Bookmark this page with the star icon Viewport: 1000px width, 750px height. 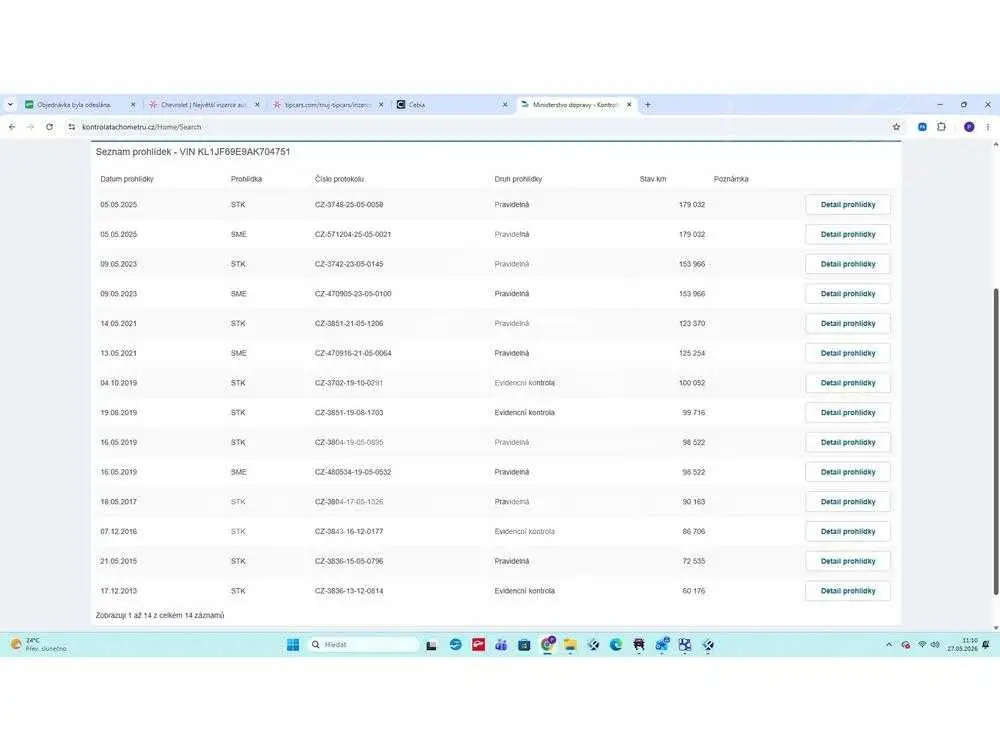[896, 127]
